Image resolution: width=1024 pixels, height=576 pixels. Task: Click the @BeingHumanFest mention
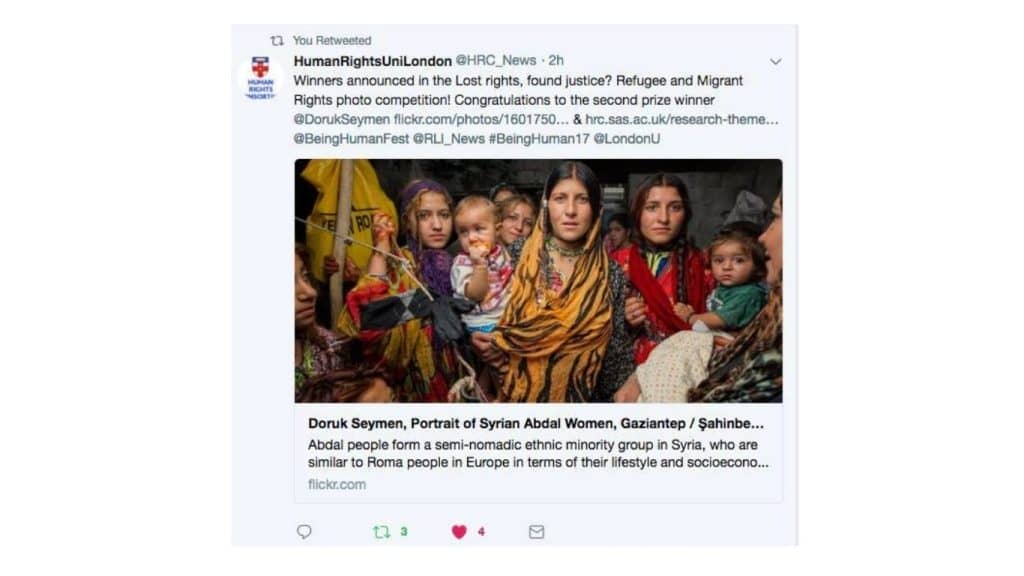[351, 139]
